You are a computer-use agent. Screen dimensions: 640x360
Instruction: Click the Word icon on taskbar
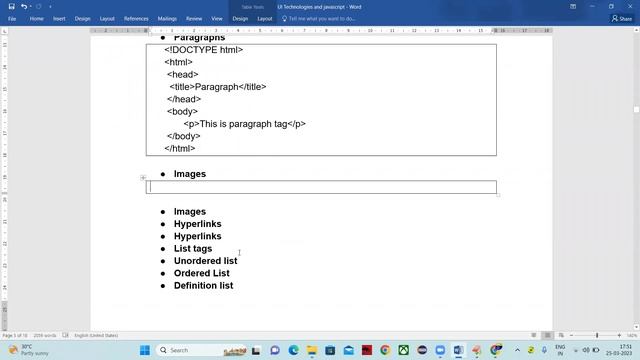coord(458,350)
